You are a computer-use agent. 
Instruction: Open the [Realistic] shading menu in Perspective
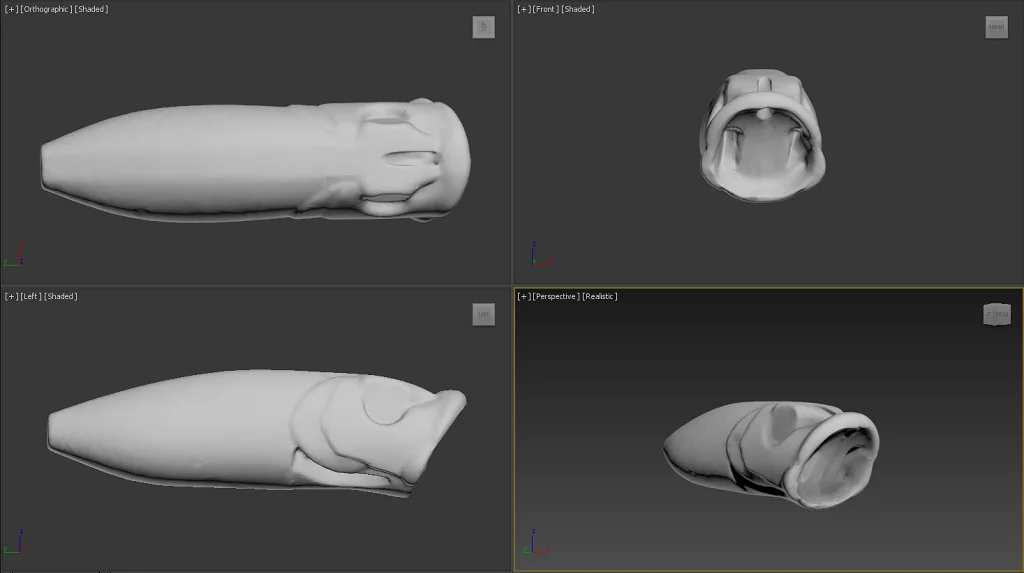tap(600, 296)
